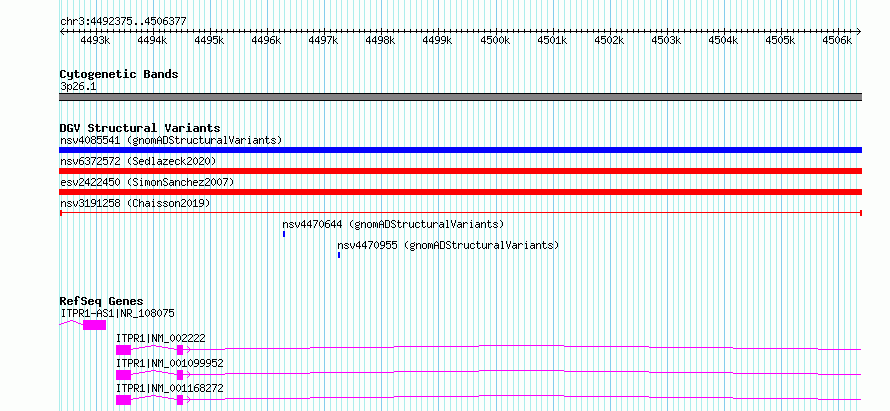
Task: Click the left arrowhead of the ruler
Action: coord(62,31)
